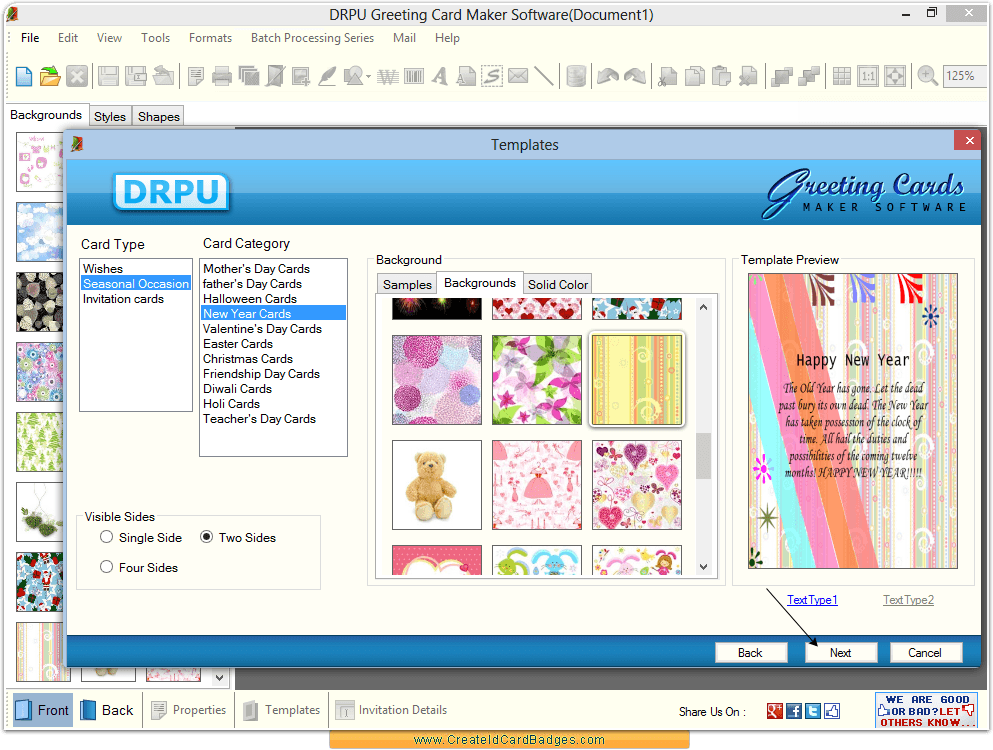Select the text 'A' tool icon

coord(440,77)
